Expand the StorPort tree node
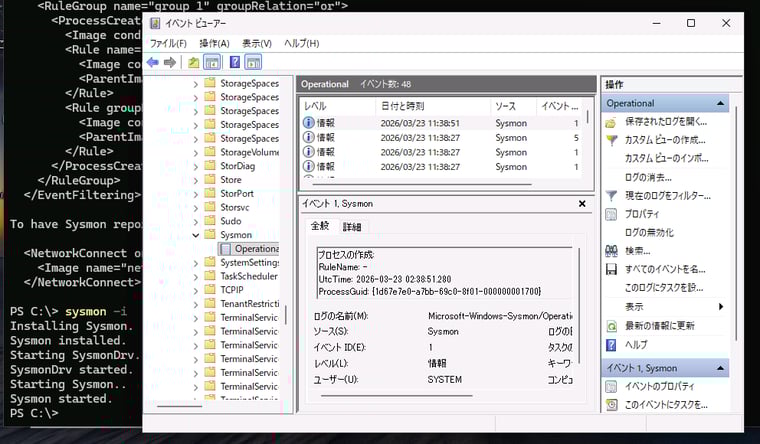Viewport: 760px width, 444px height. pyautogui.click(x=196, y=194)
